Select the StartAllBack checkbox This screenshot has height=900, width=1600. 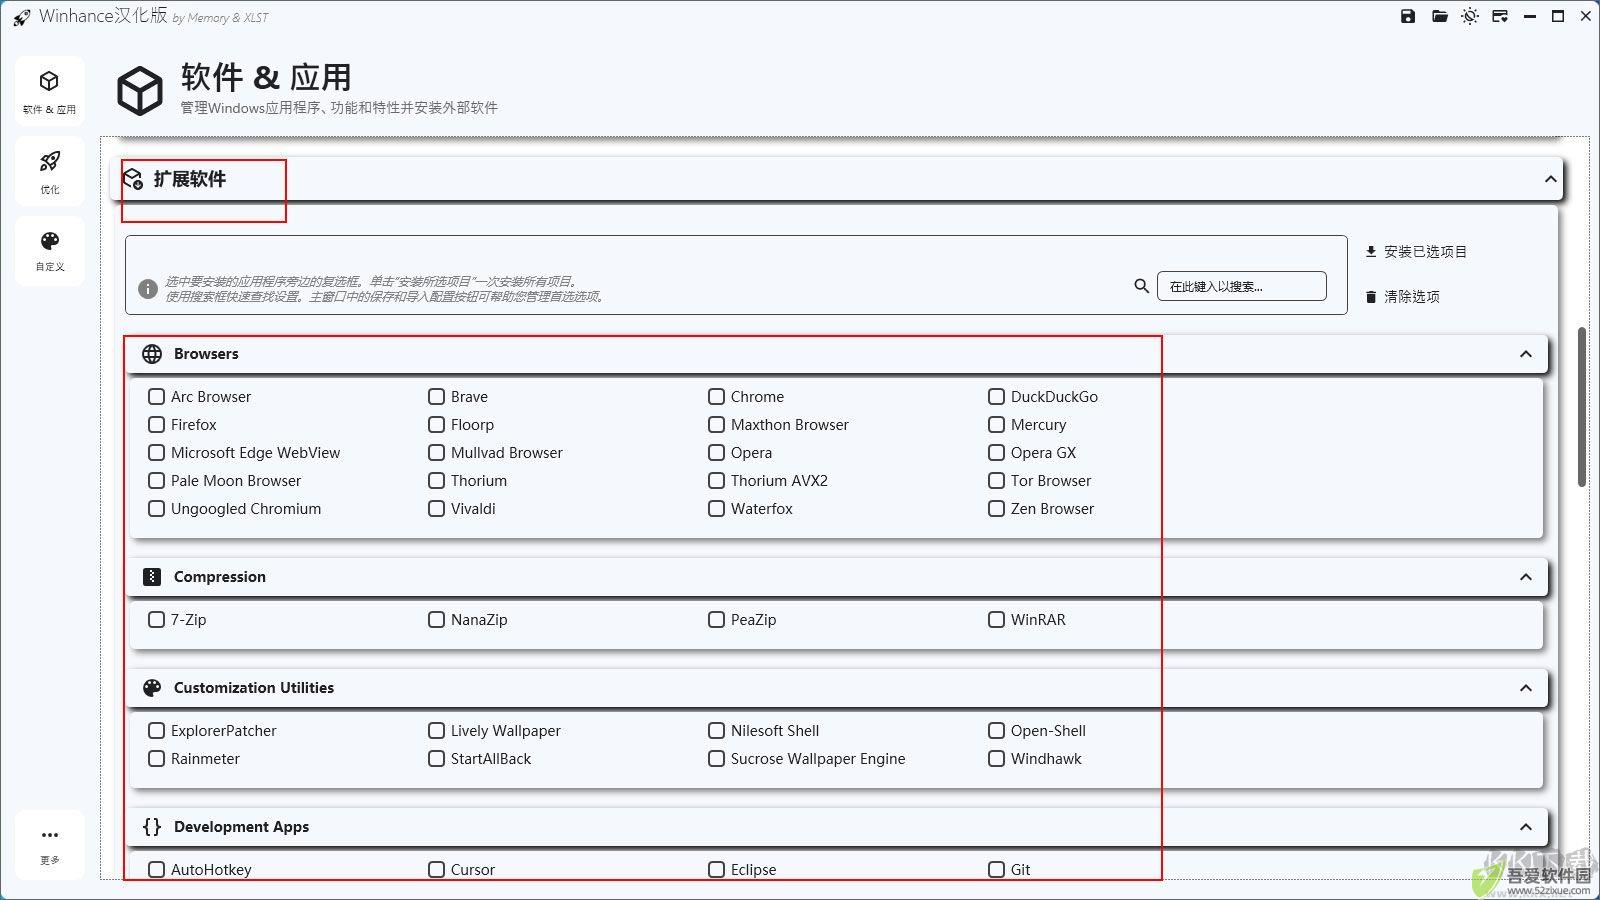click(x=436, y=759)
